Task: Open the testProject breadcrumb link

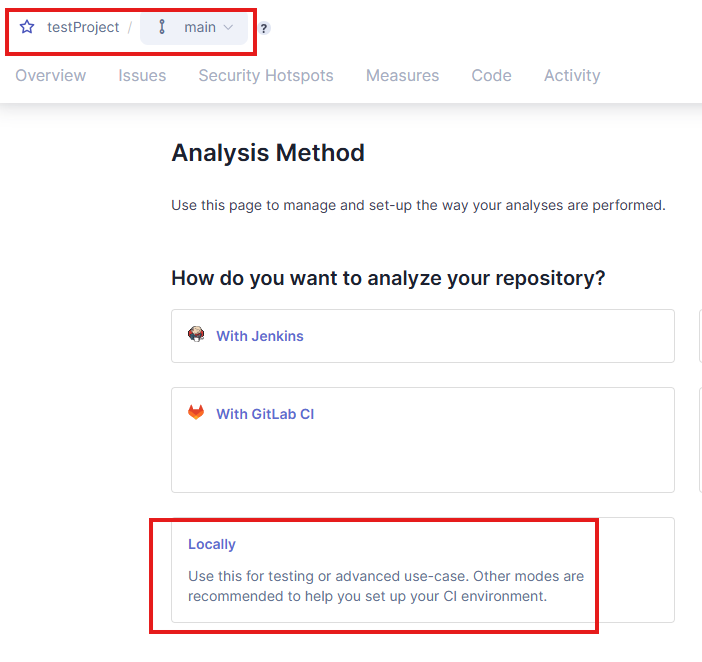Action: [x=83, y=27]
